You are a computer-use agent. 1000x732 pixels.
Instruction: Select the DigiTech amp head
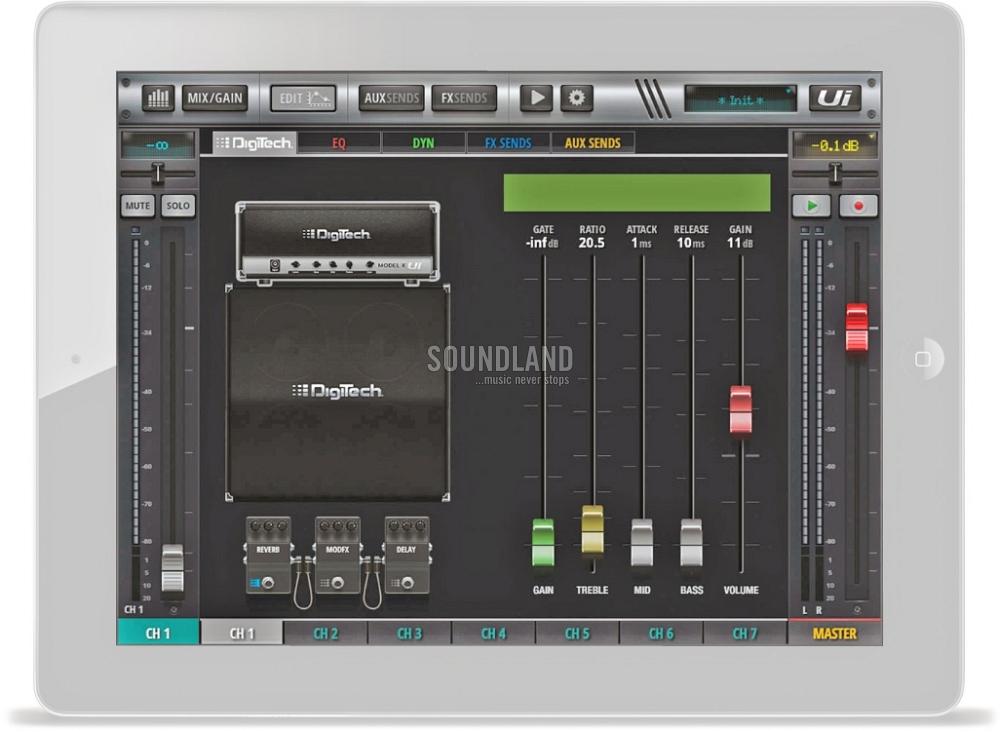pos(337,242)
